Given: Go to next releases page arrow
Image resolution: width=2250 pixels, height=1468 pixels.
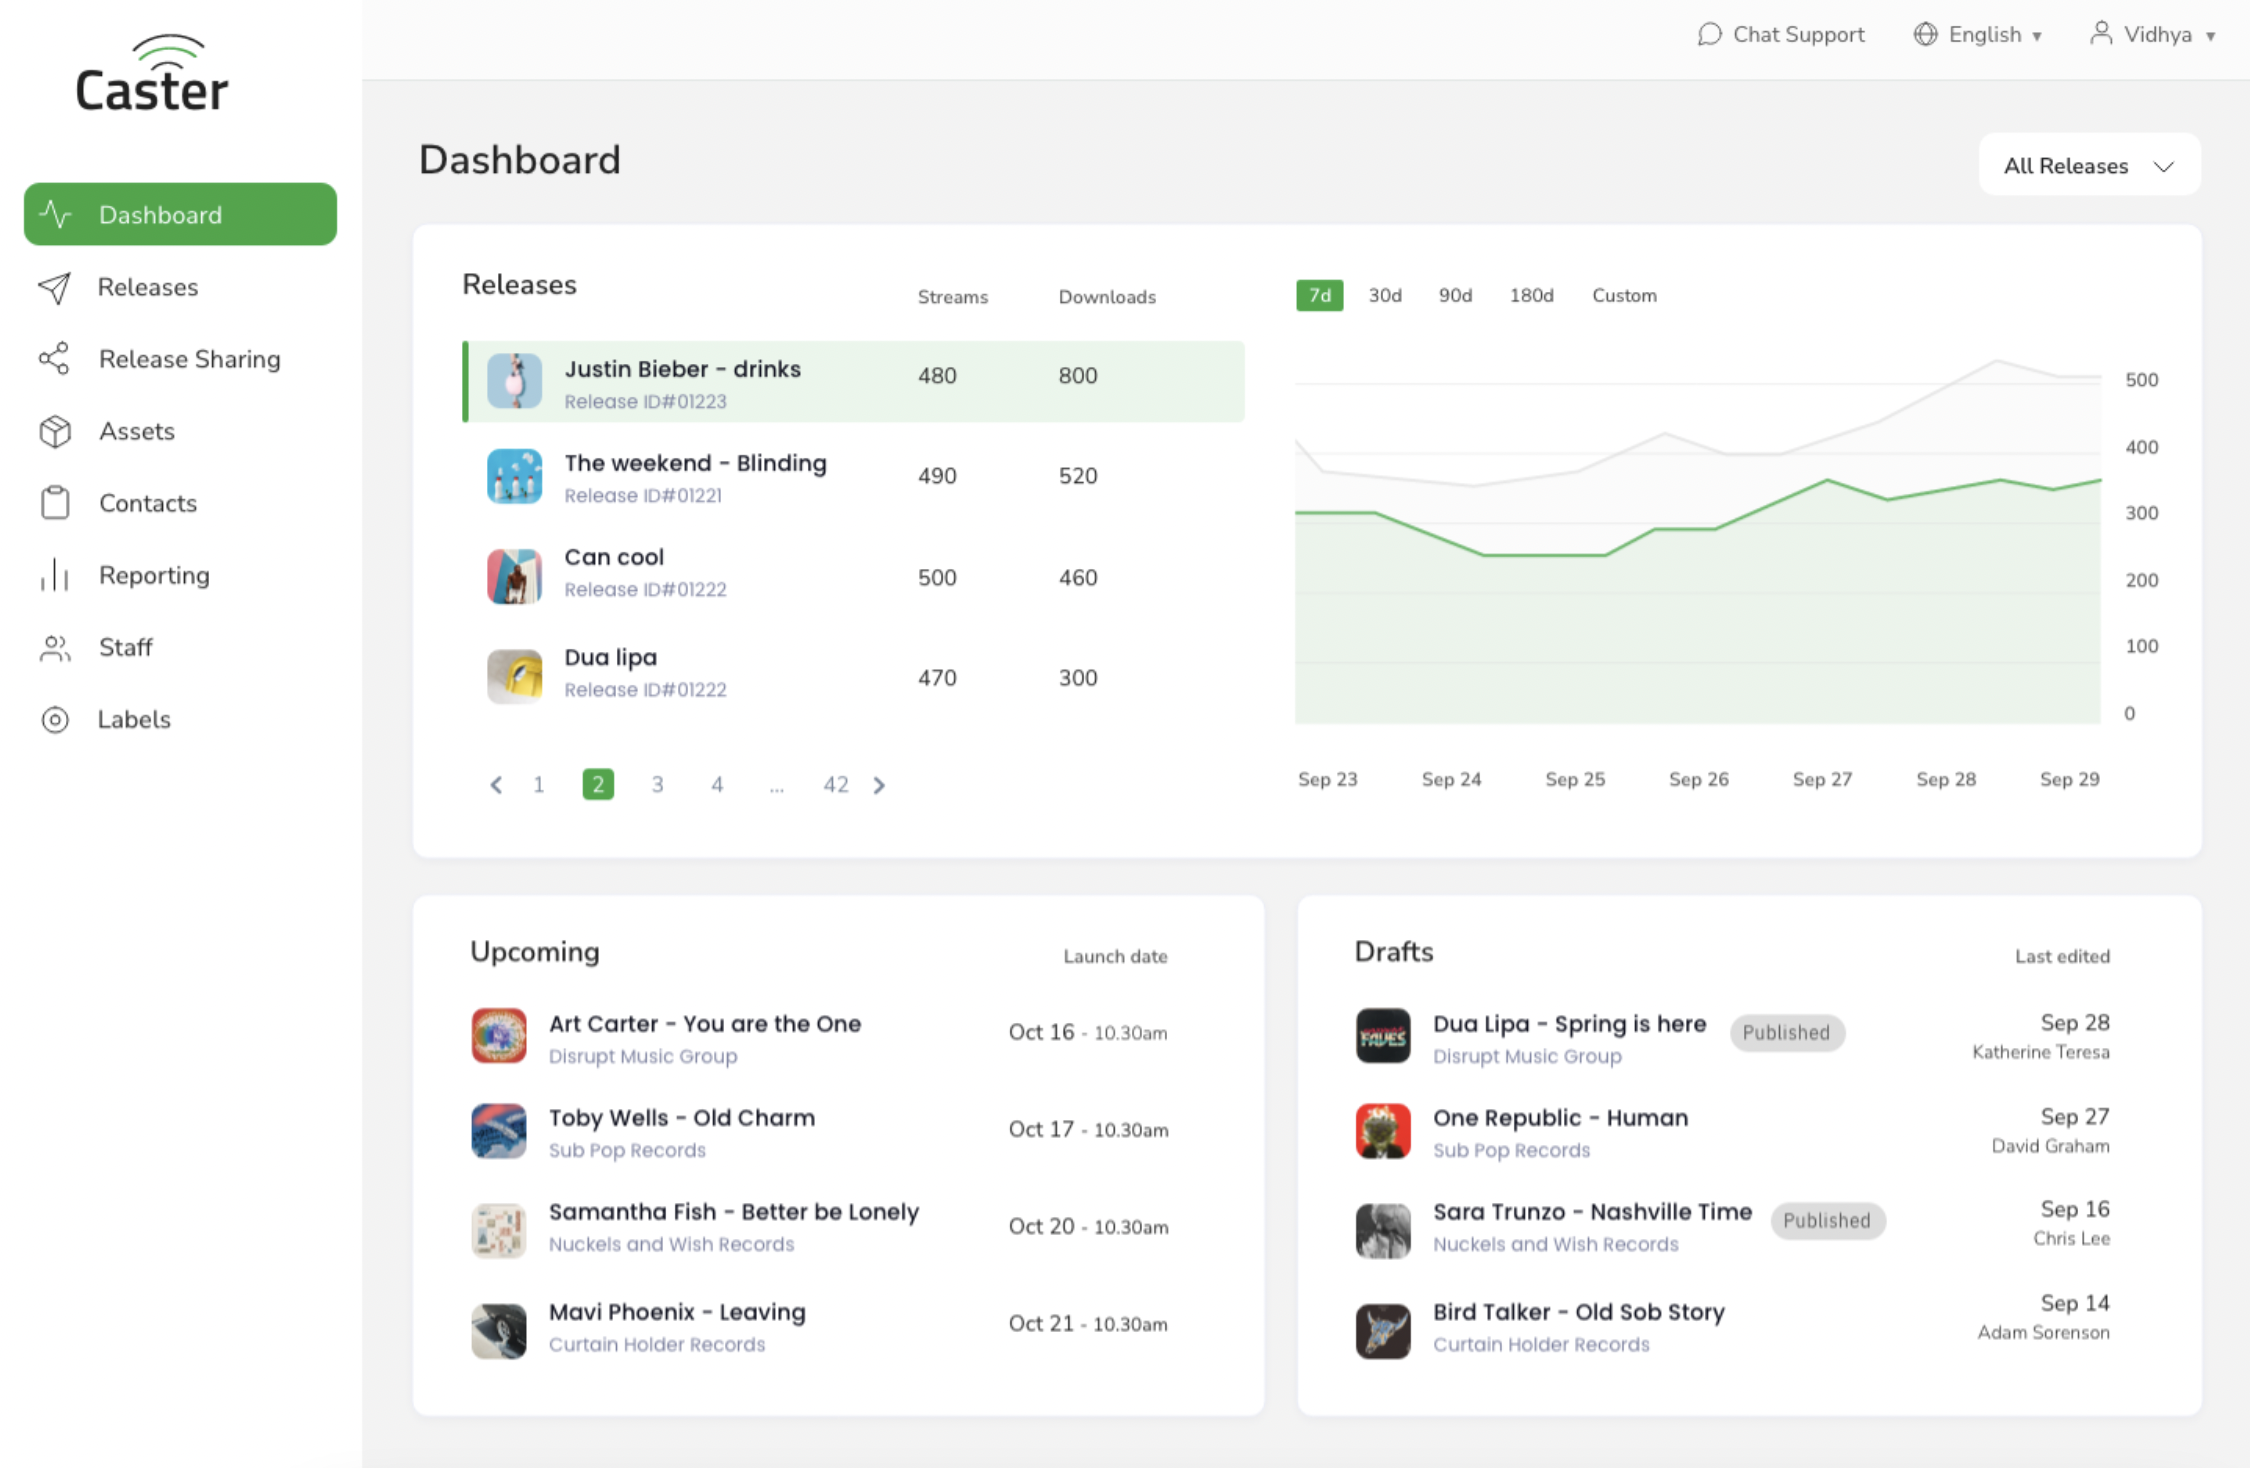Looking at the screenshot, I should 879,785.
